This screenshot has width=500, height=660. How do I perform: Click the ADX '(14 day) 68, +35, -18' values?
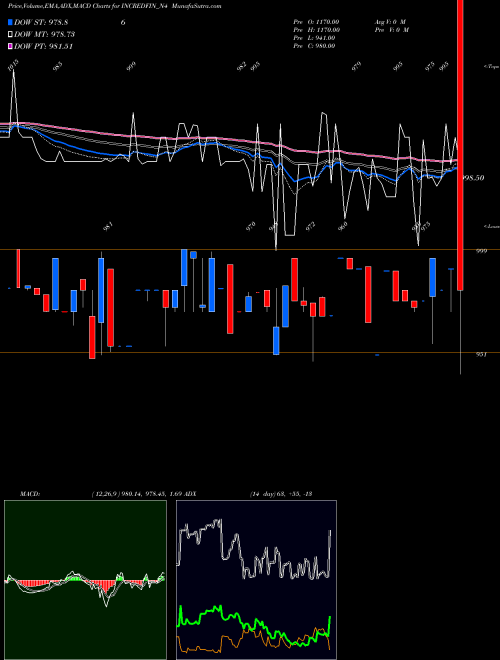click(280, 494)
